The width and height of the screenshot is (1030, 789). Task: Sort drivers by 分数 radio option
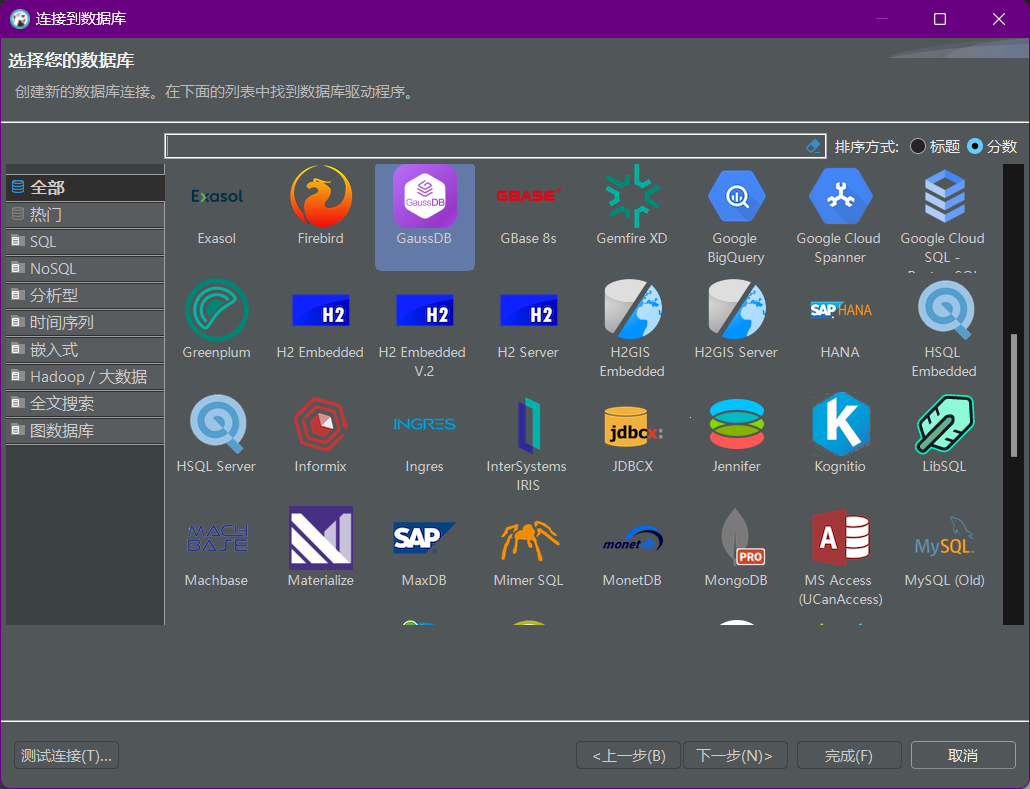[993, 147]
